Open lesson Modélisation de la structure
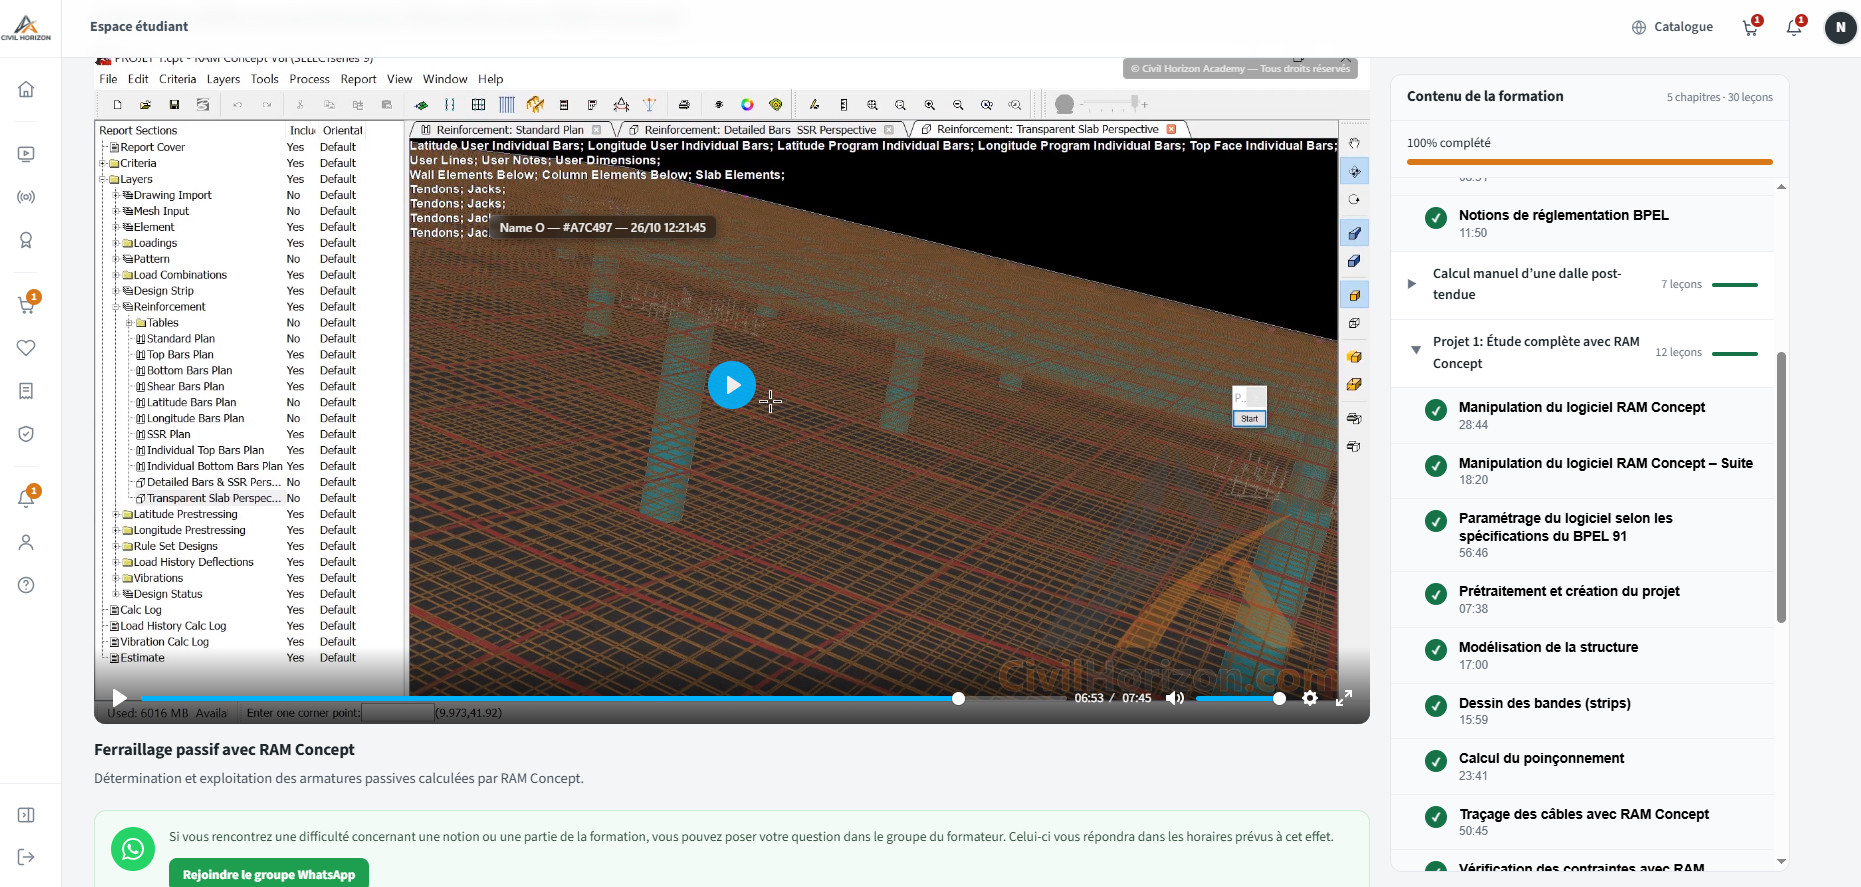 (1582, 655)
